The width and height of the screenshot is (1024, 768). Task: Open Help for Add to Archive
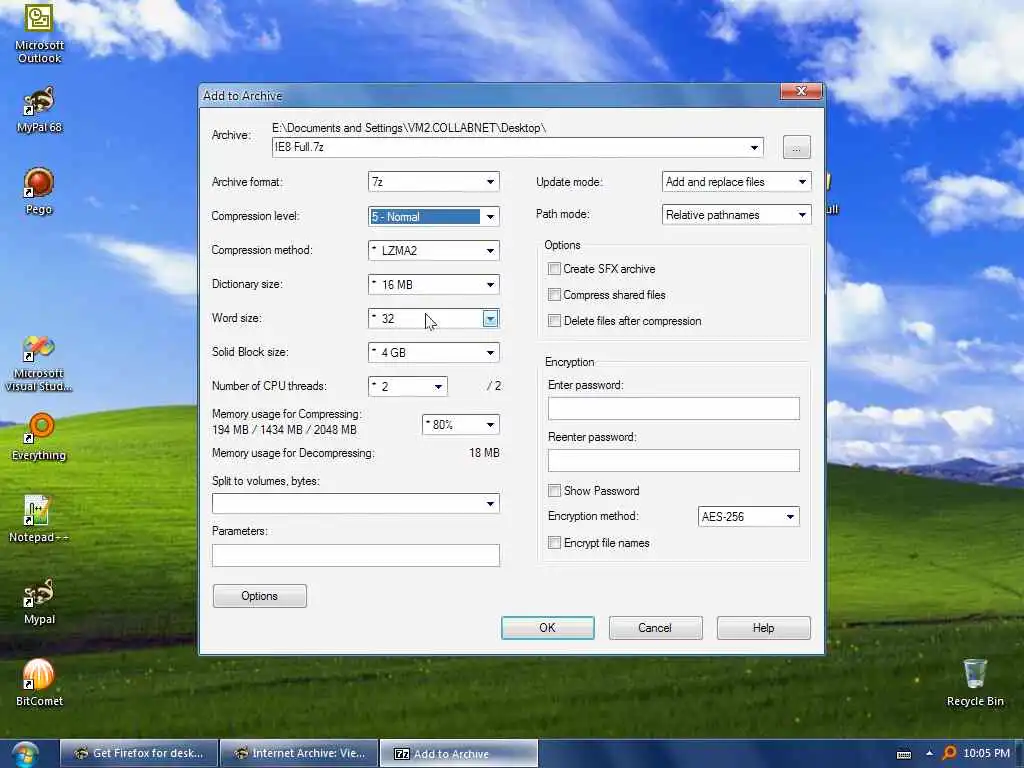click(x=763, y=628)
